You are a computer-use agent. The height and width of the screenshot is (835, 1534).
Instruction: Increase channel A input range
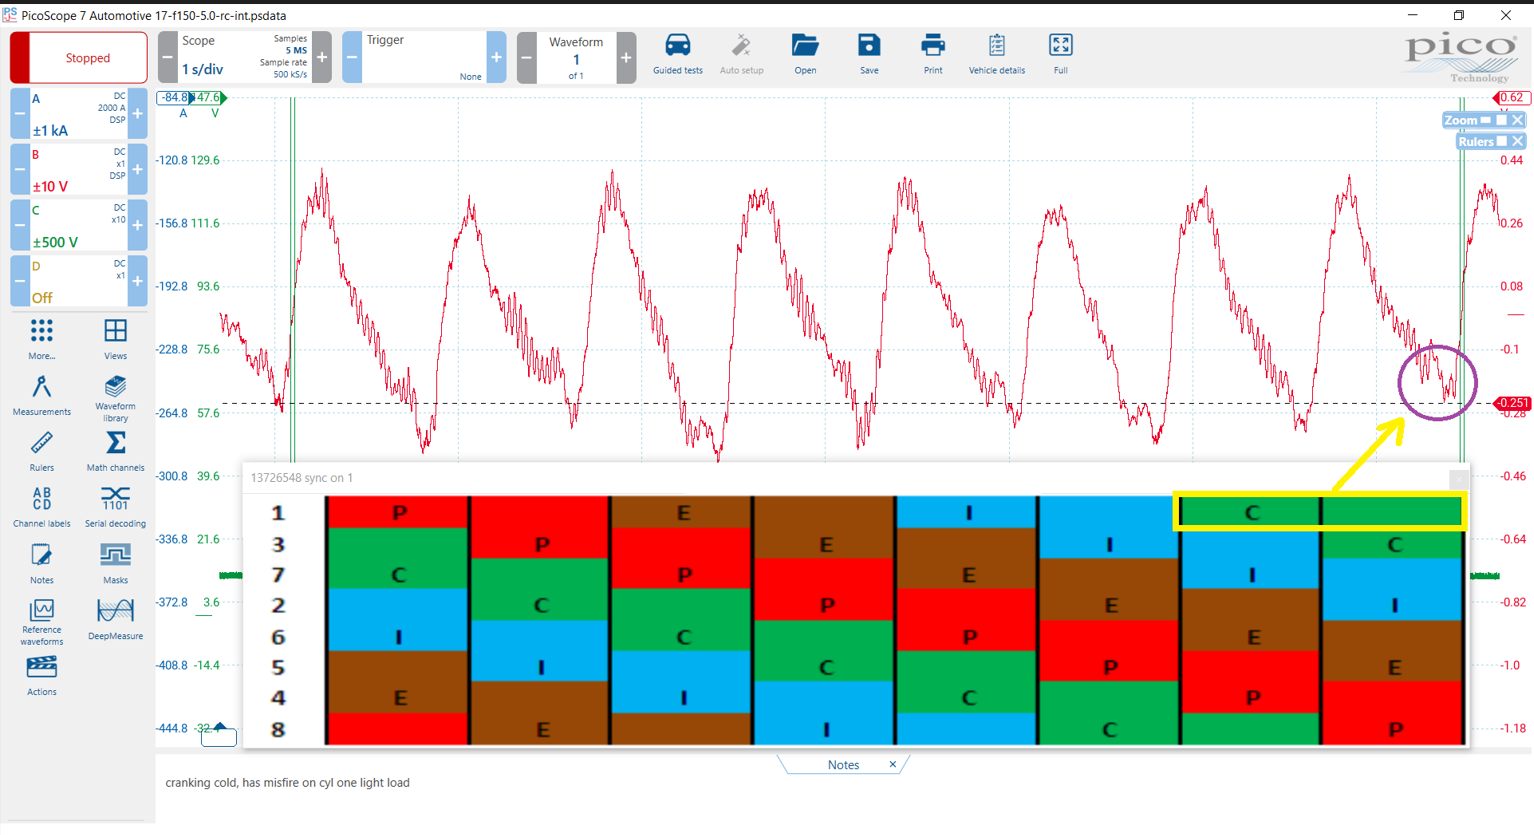pyautogui.click(x=138, y=114)
